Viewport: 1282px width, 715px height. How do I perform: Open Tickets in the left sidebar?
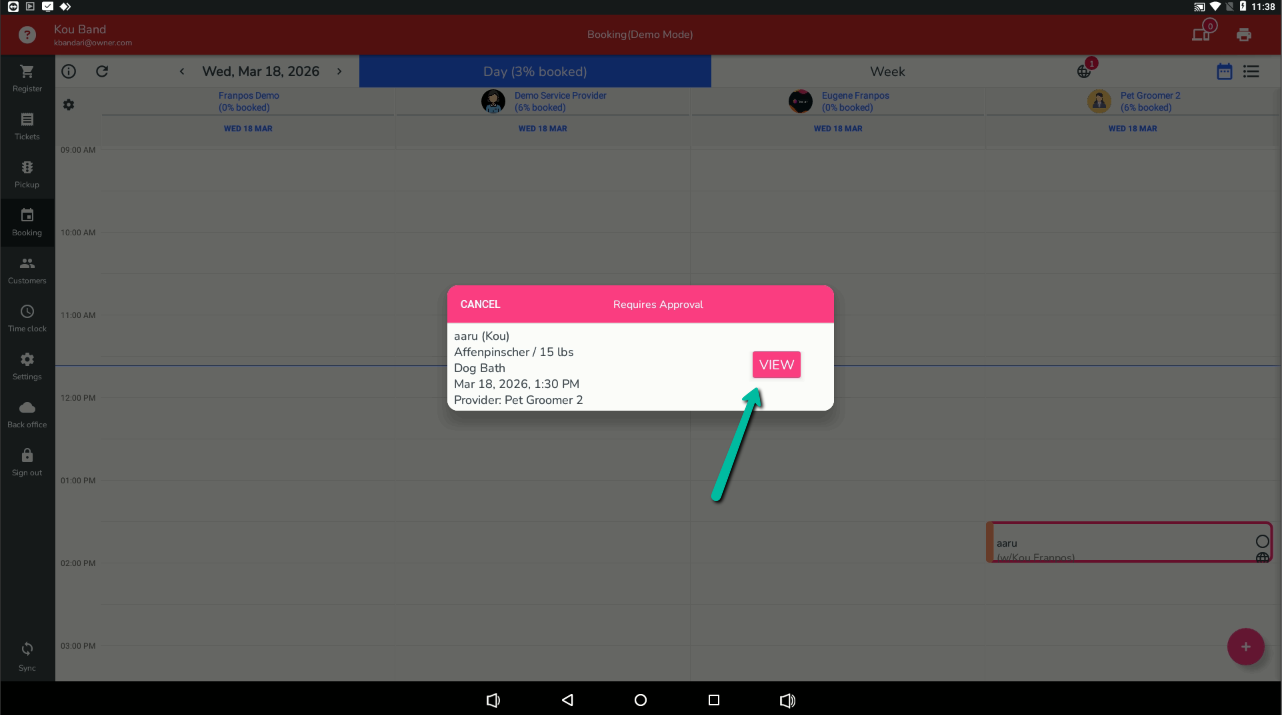[x=27, y=121]
